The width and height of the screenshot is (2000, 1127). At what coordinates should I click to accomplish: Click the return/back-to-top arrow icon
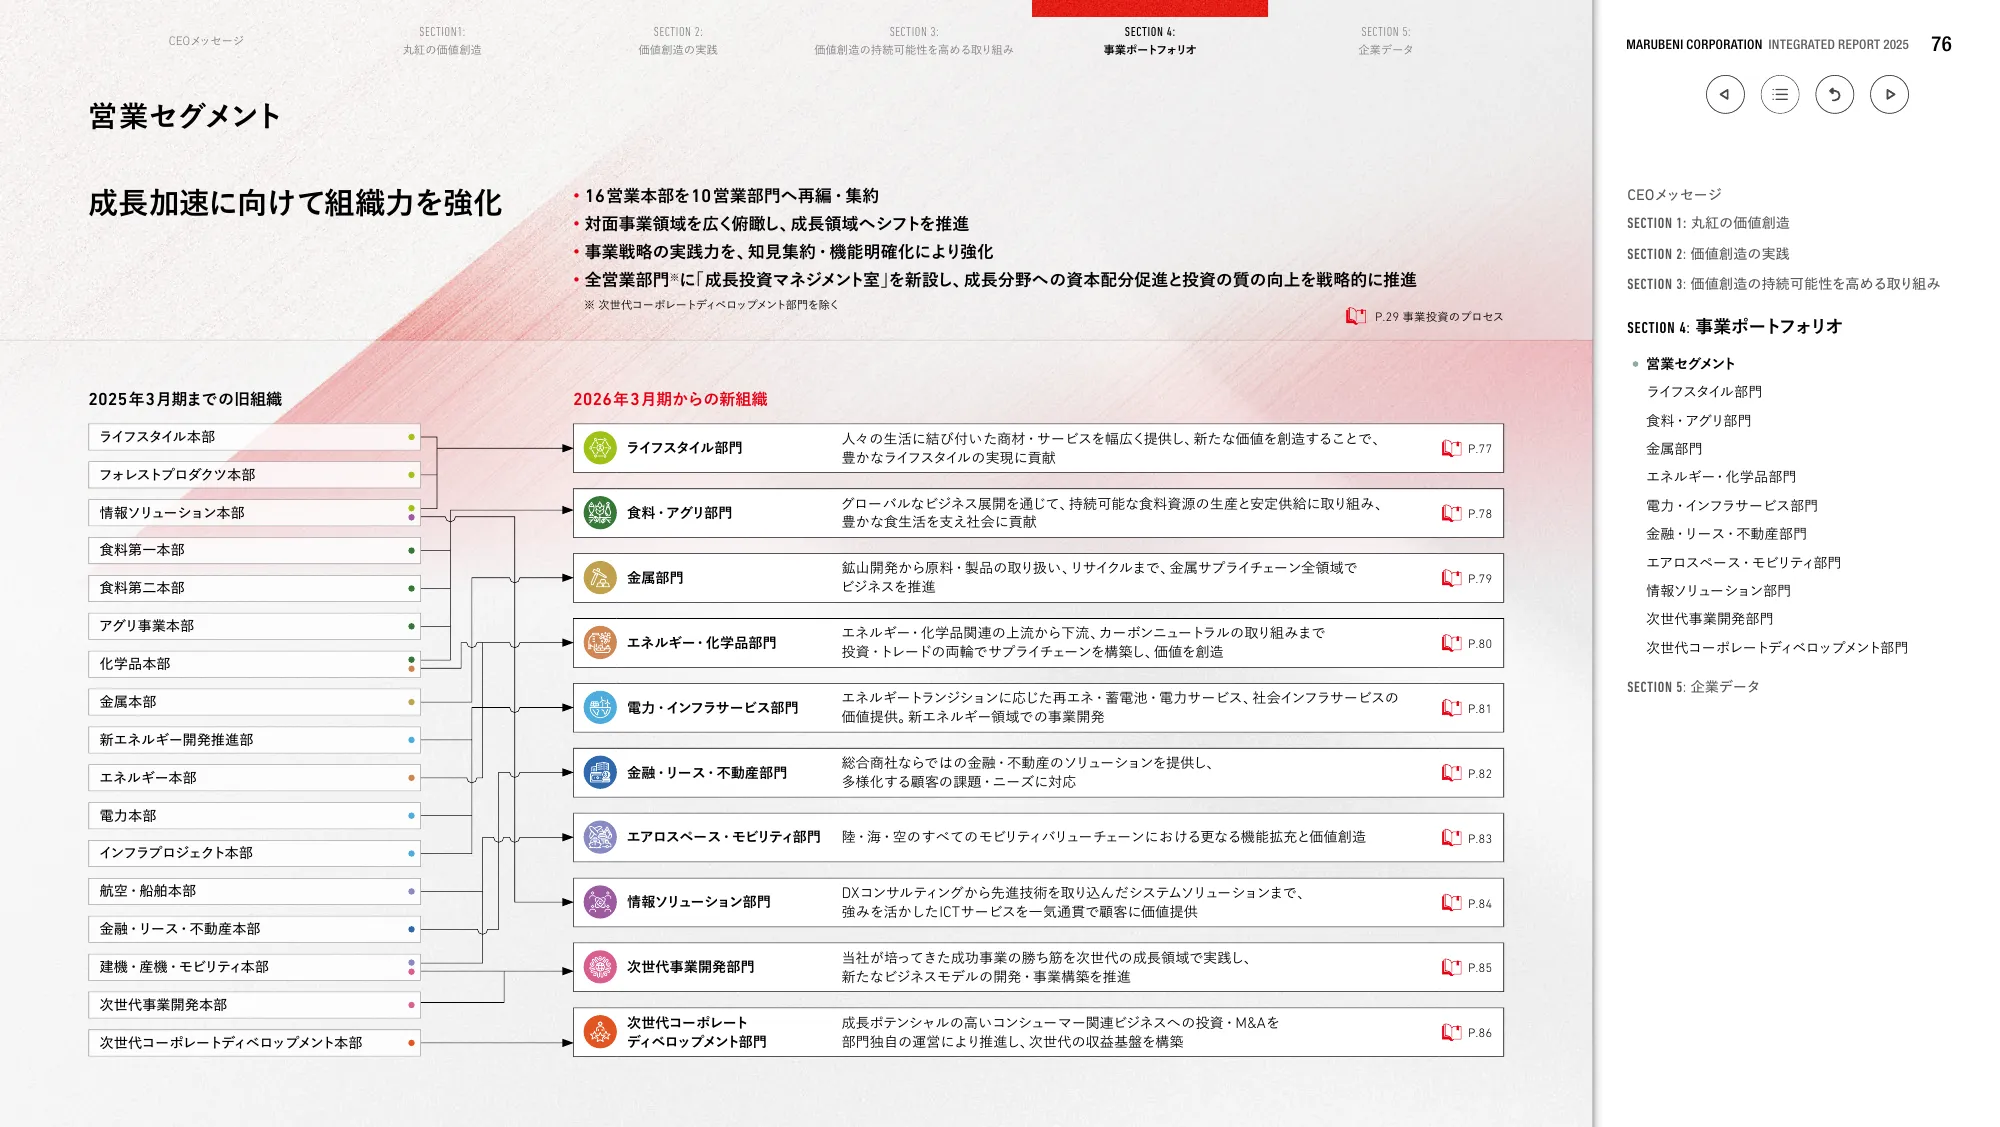tap(1834, 93)
